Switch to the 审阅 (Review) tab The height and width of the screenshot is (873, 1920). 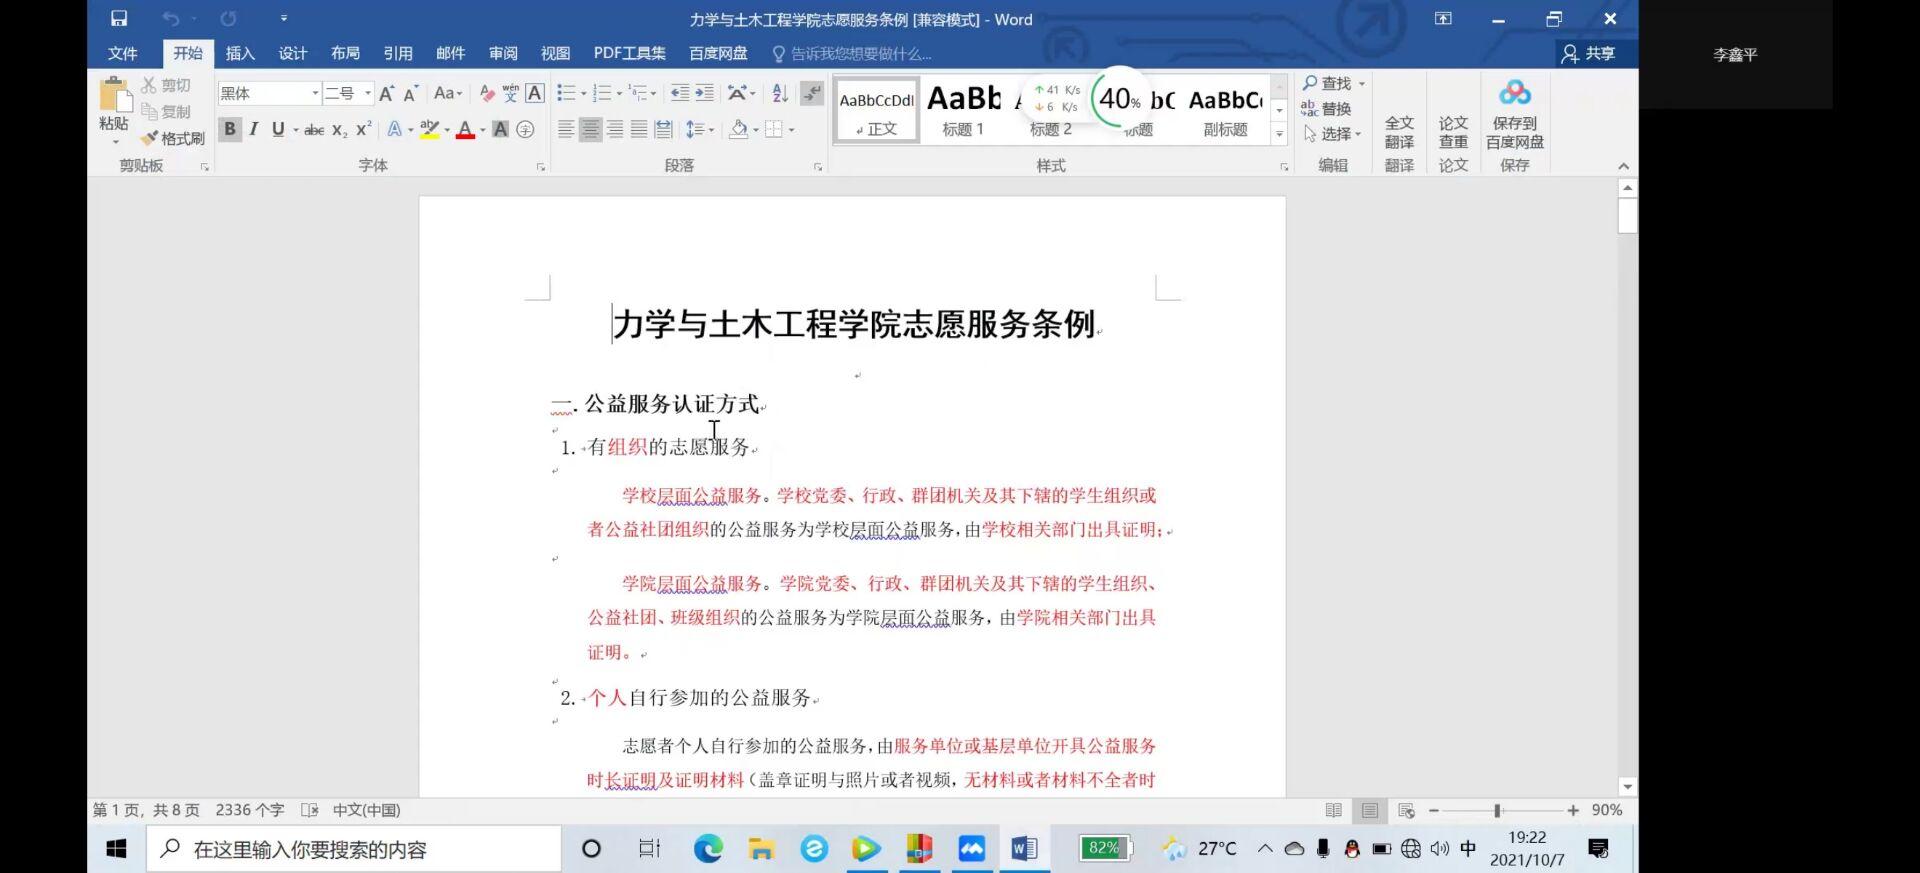pos(503,53)
